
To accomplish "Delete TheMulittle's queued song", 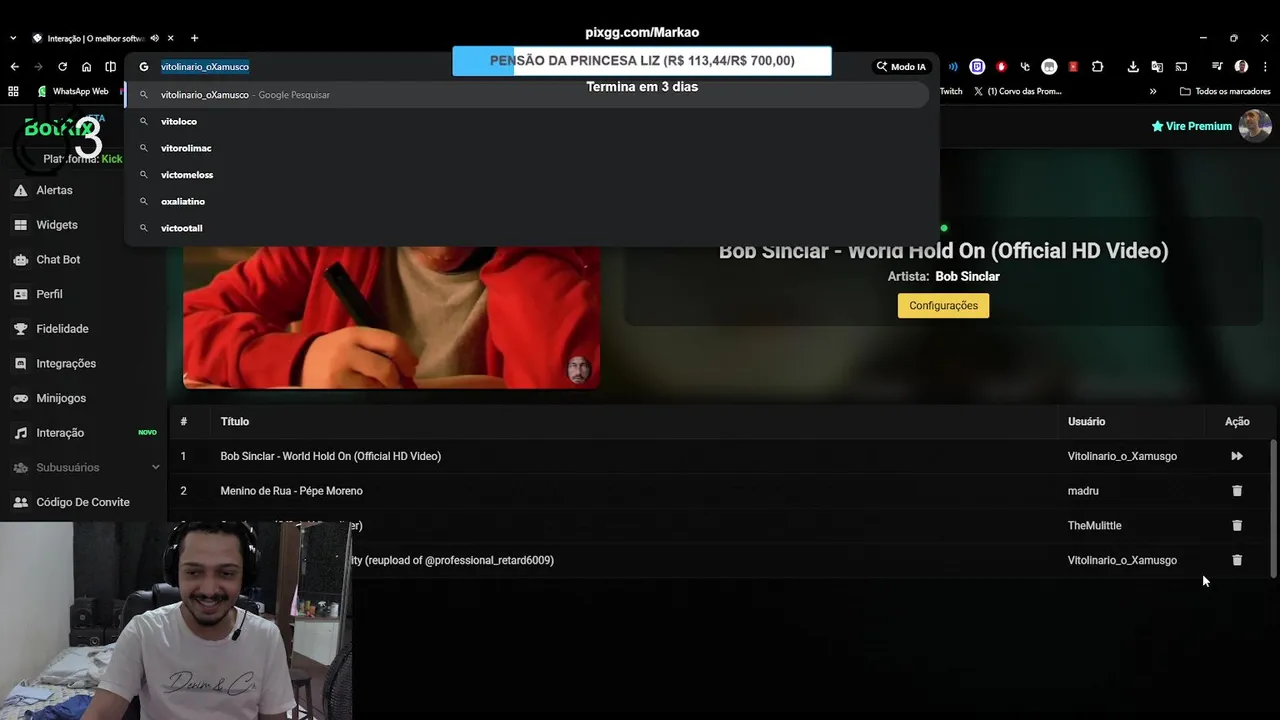I will 1237,525.
